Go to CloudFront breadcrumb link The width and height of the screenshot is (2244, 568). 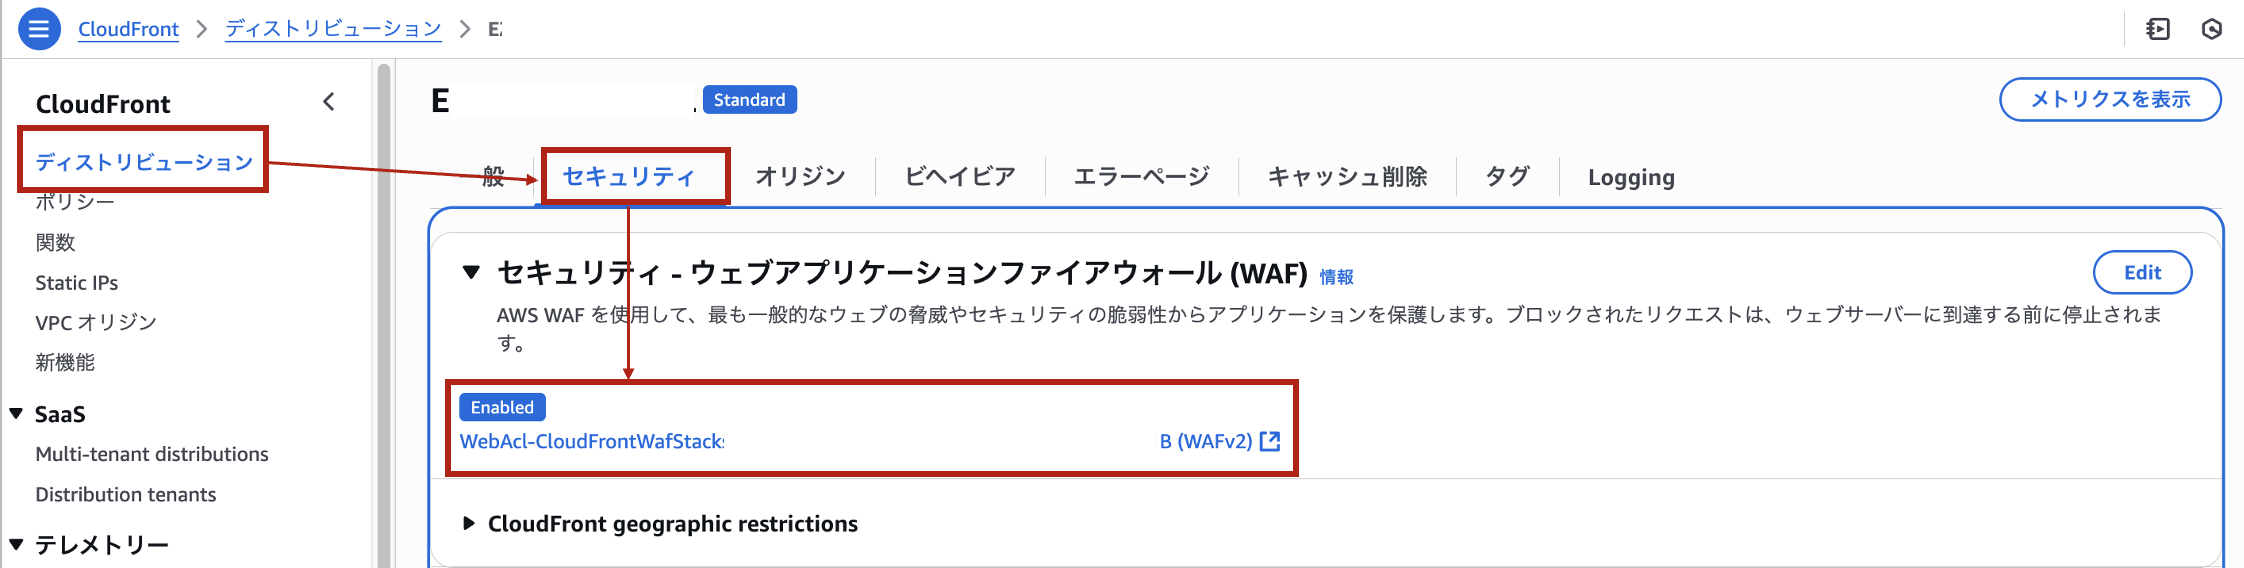pos(128,29)
